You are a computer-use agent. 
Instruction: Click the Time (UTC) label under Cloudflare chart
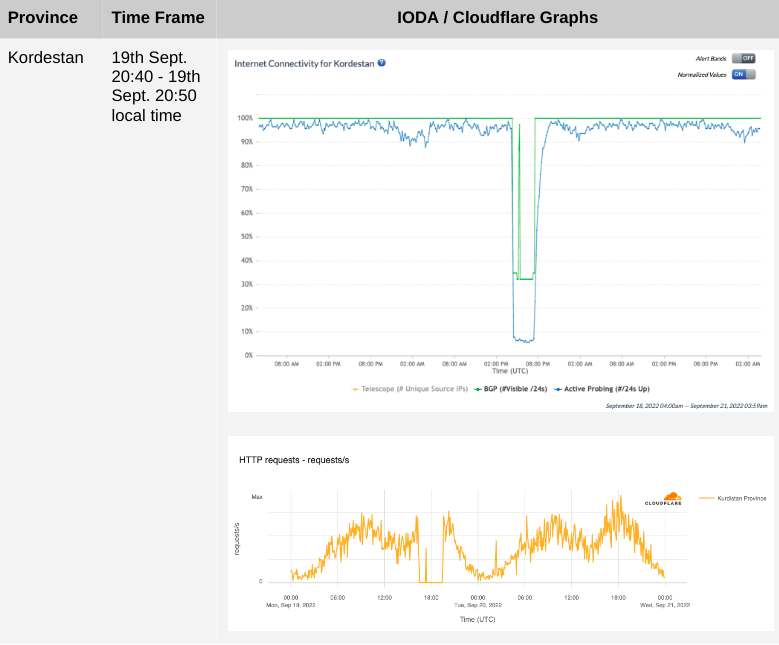click(x=477, y=620)
